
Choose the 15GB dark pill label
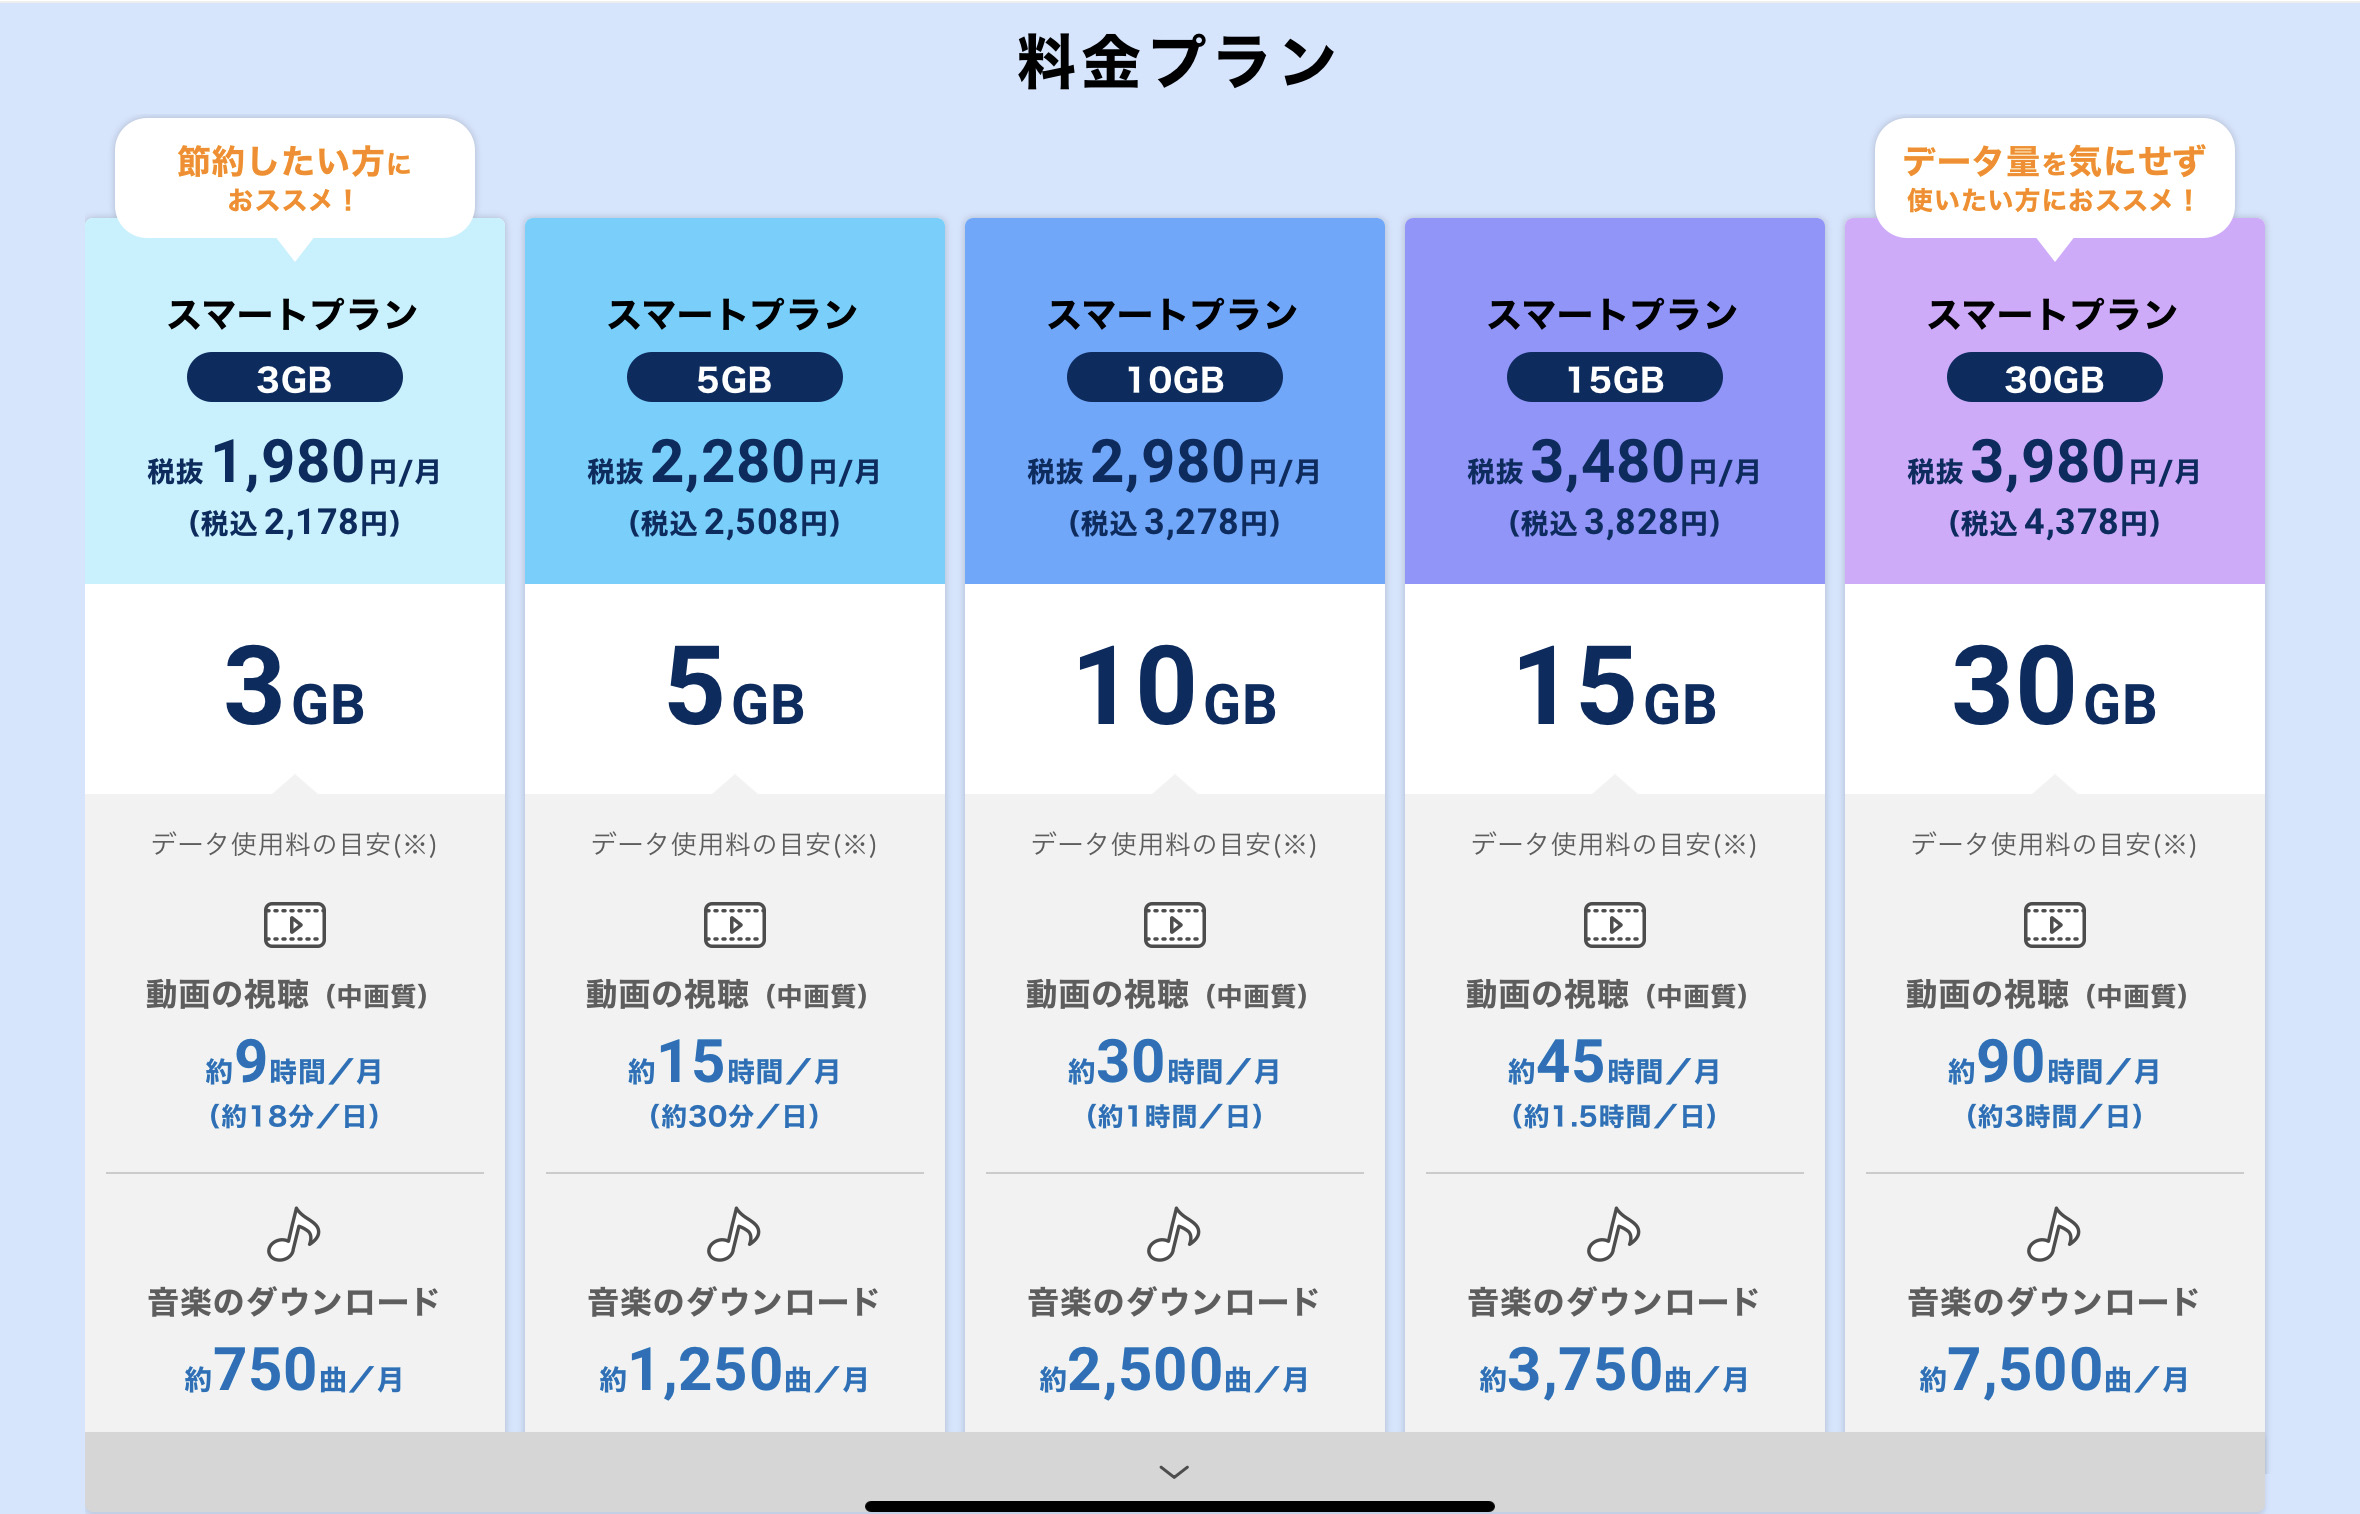(x=1615, y=378)
